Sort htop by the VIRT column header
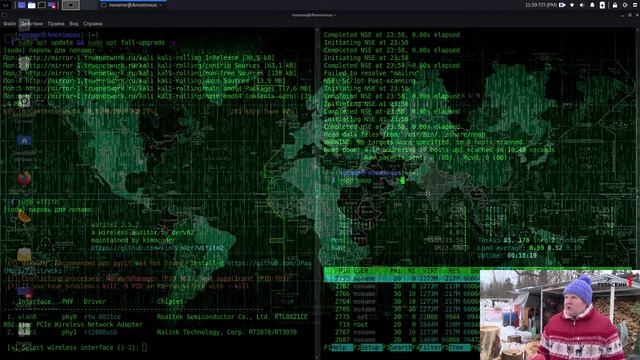640x360 pixels. [430, 271]
